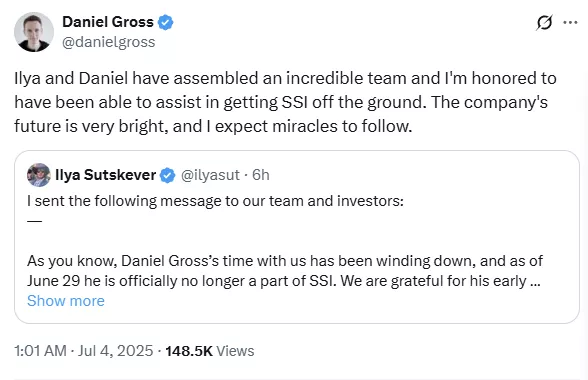Viewport: 588px width, 380px height.
Task: Click the 'As you know, Daniel Gross's time' line
Action: click(285, 261)
